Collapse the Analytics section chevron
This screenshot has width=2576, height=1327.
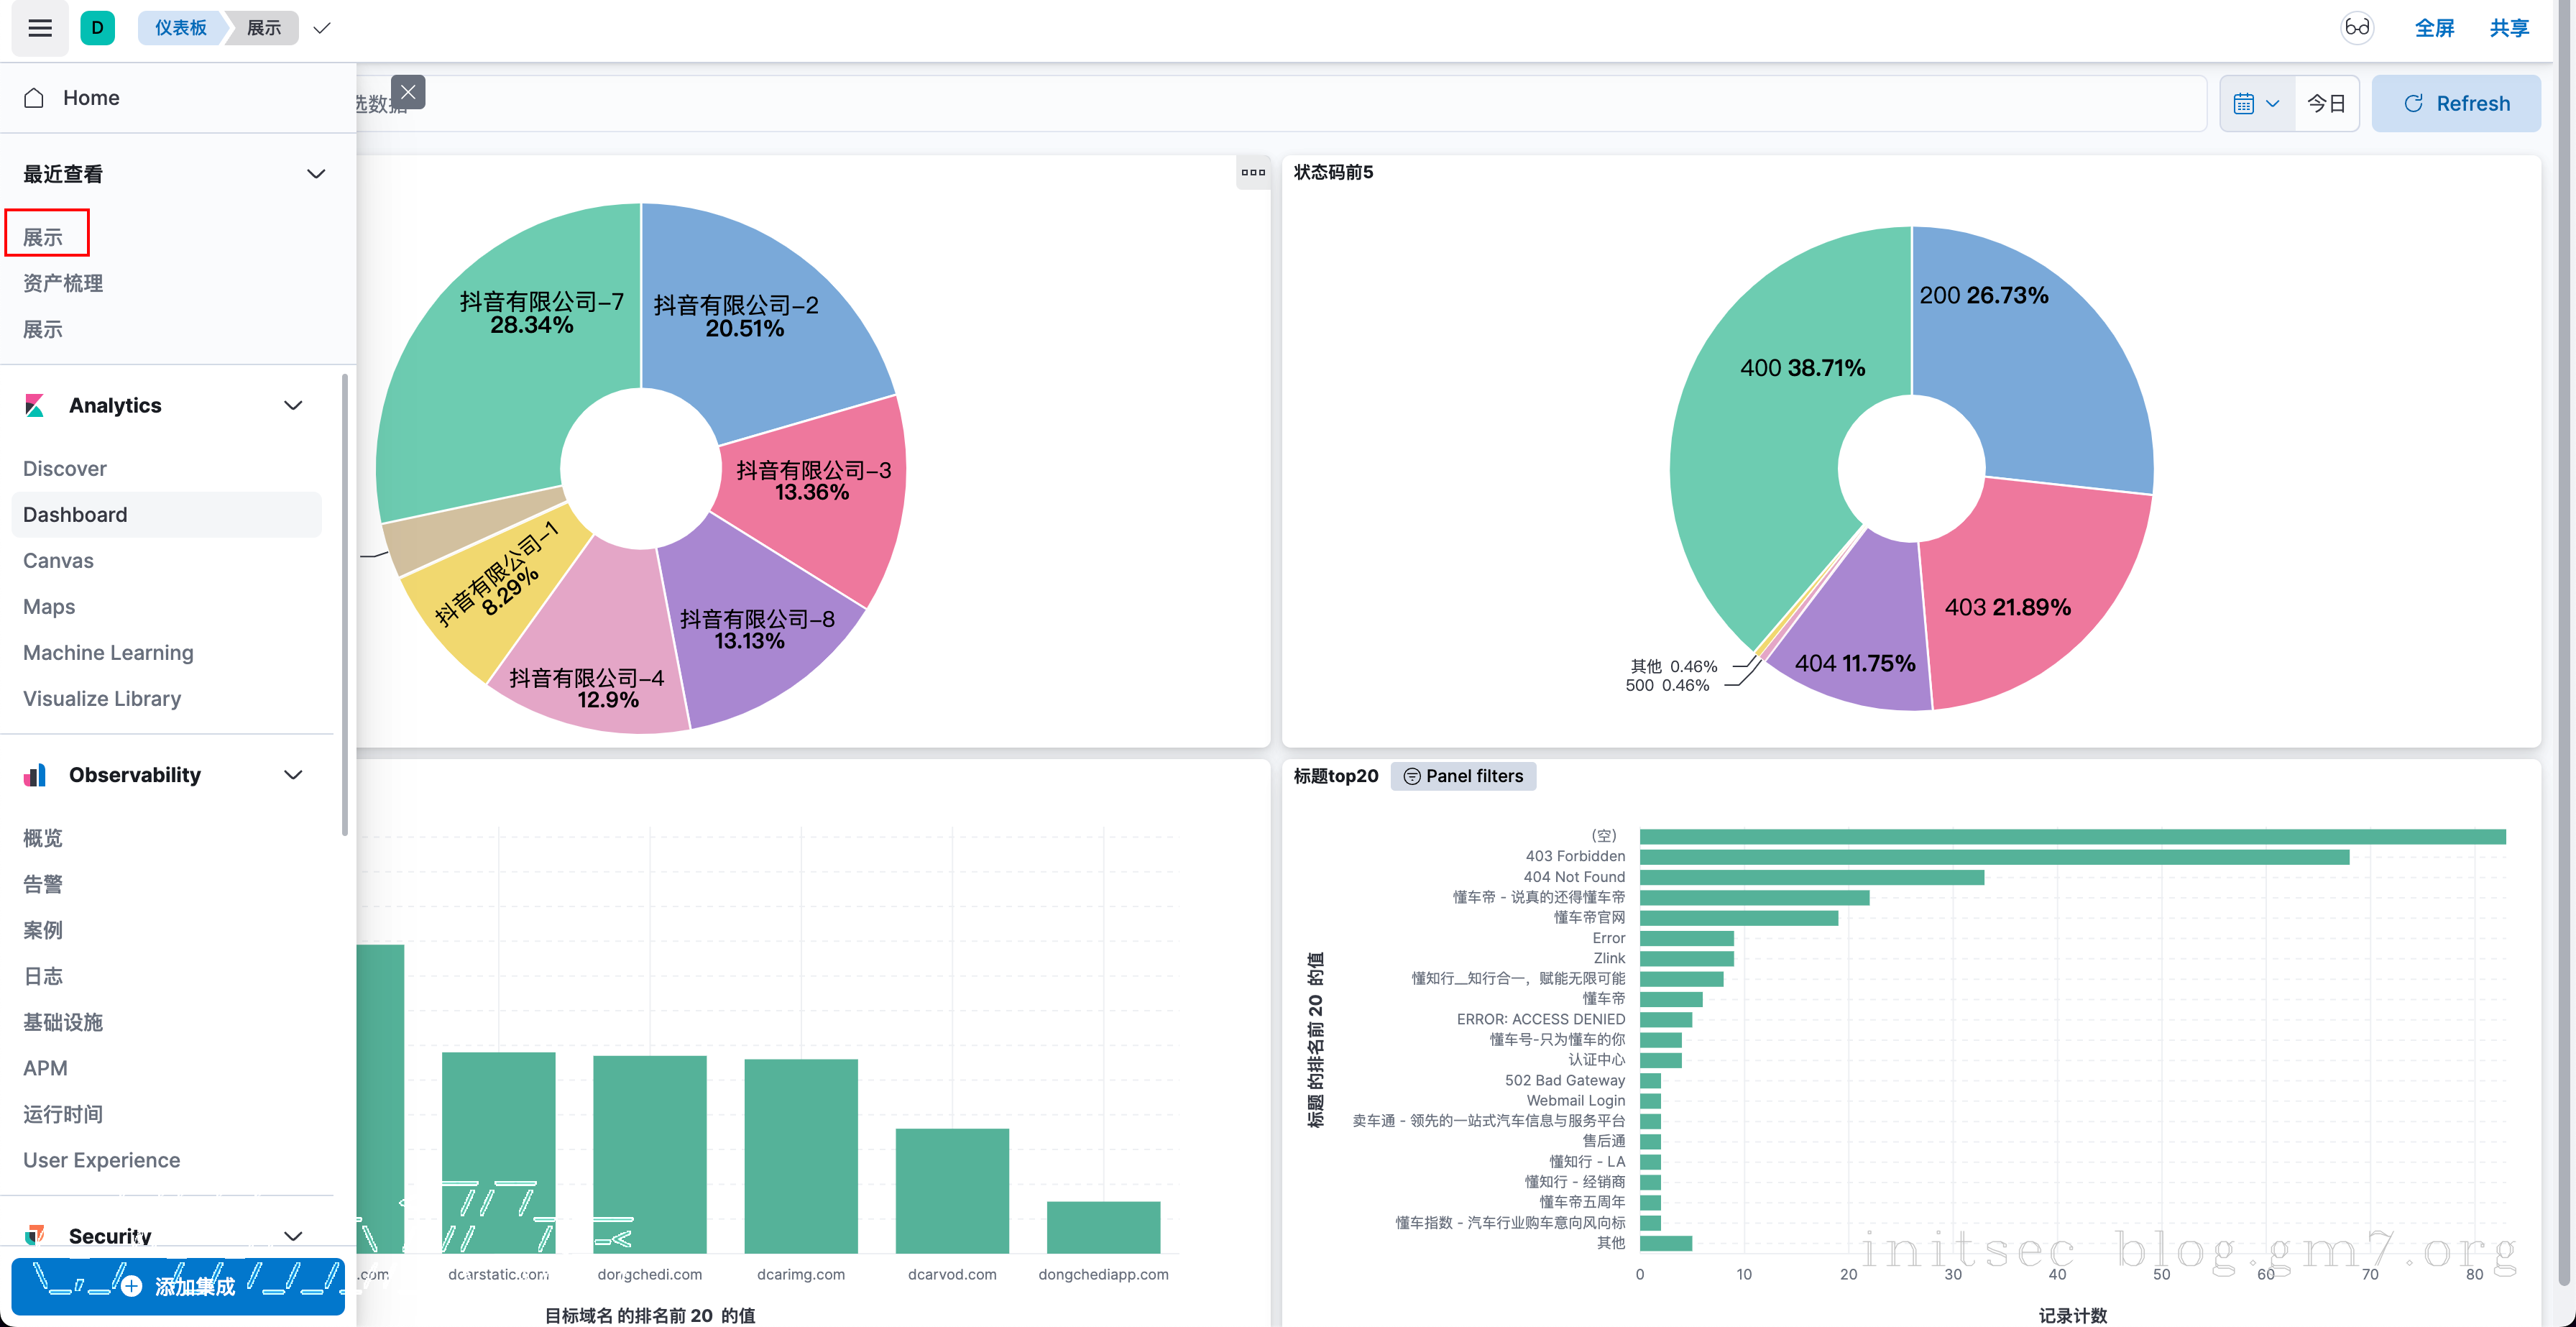[x=293, y=405]
